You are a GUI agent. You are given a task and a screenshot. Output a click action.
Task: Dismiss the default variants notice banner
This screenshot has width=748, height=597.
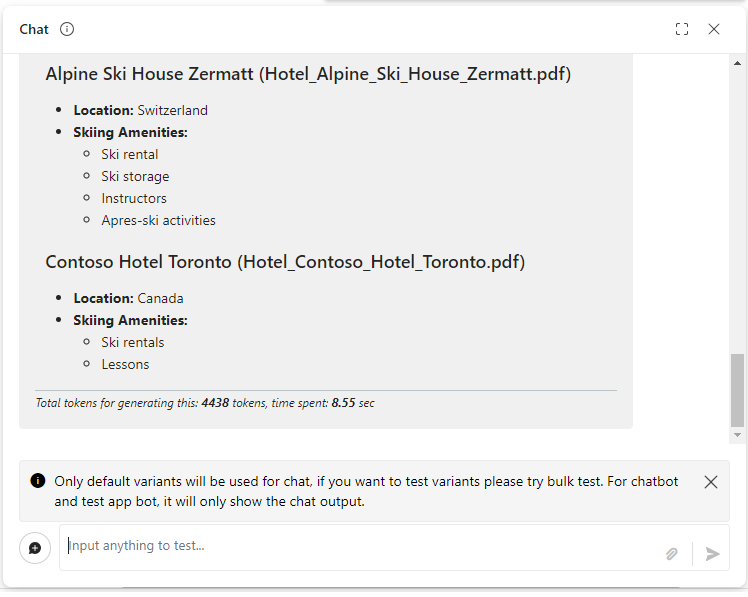pos(711,482)
